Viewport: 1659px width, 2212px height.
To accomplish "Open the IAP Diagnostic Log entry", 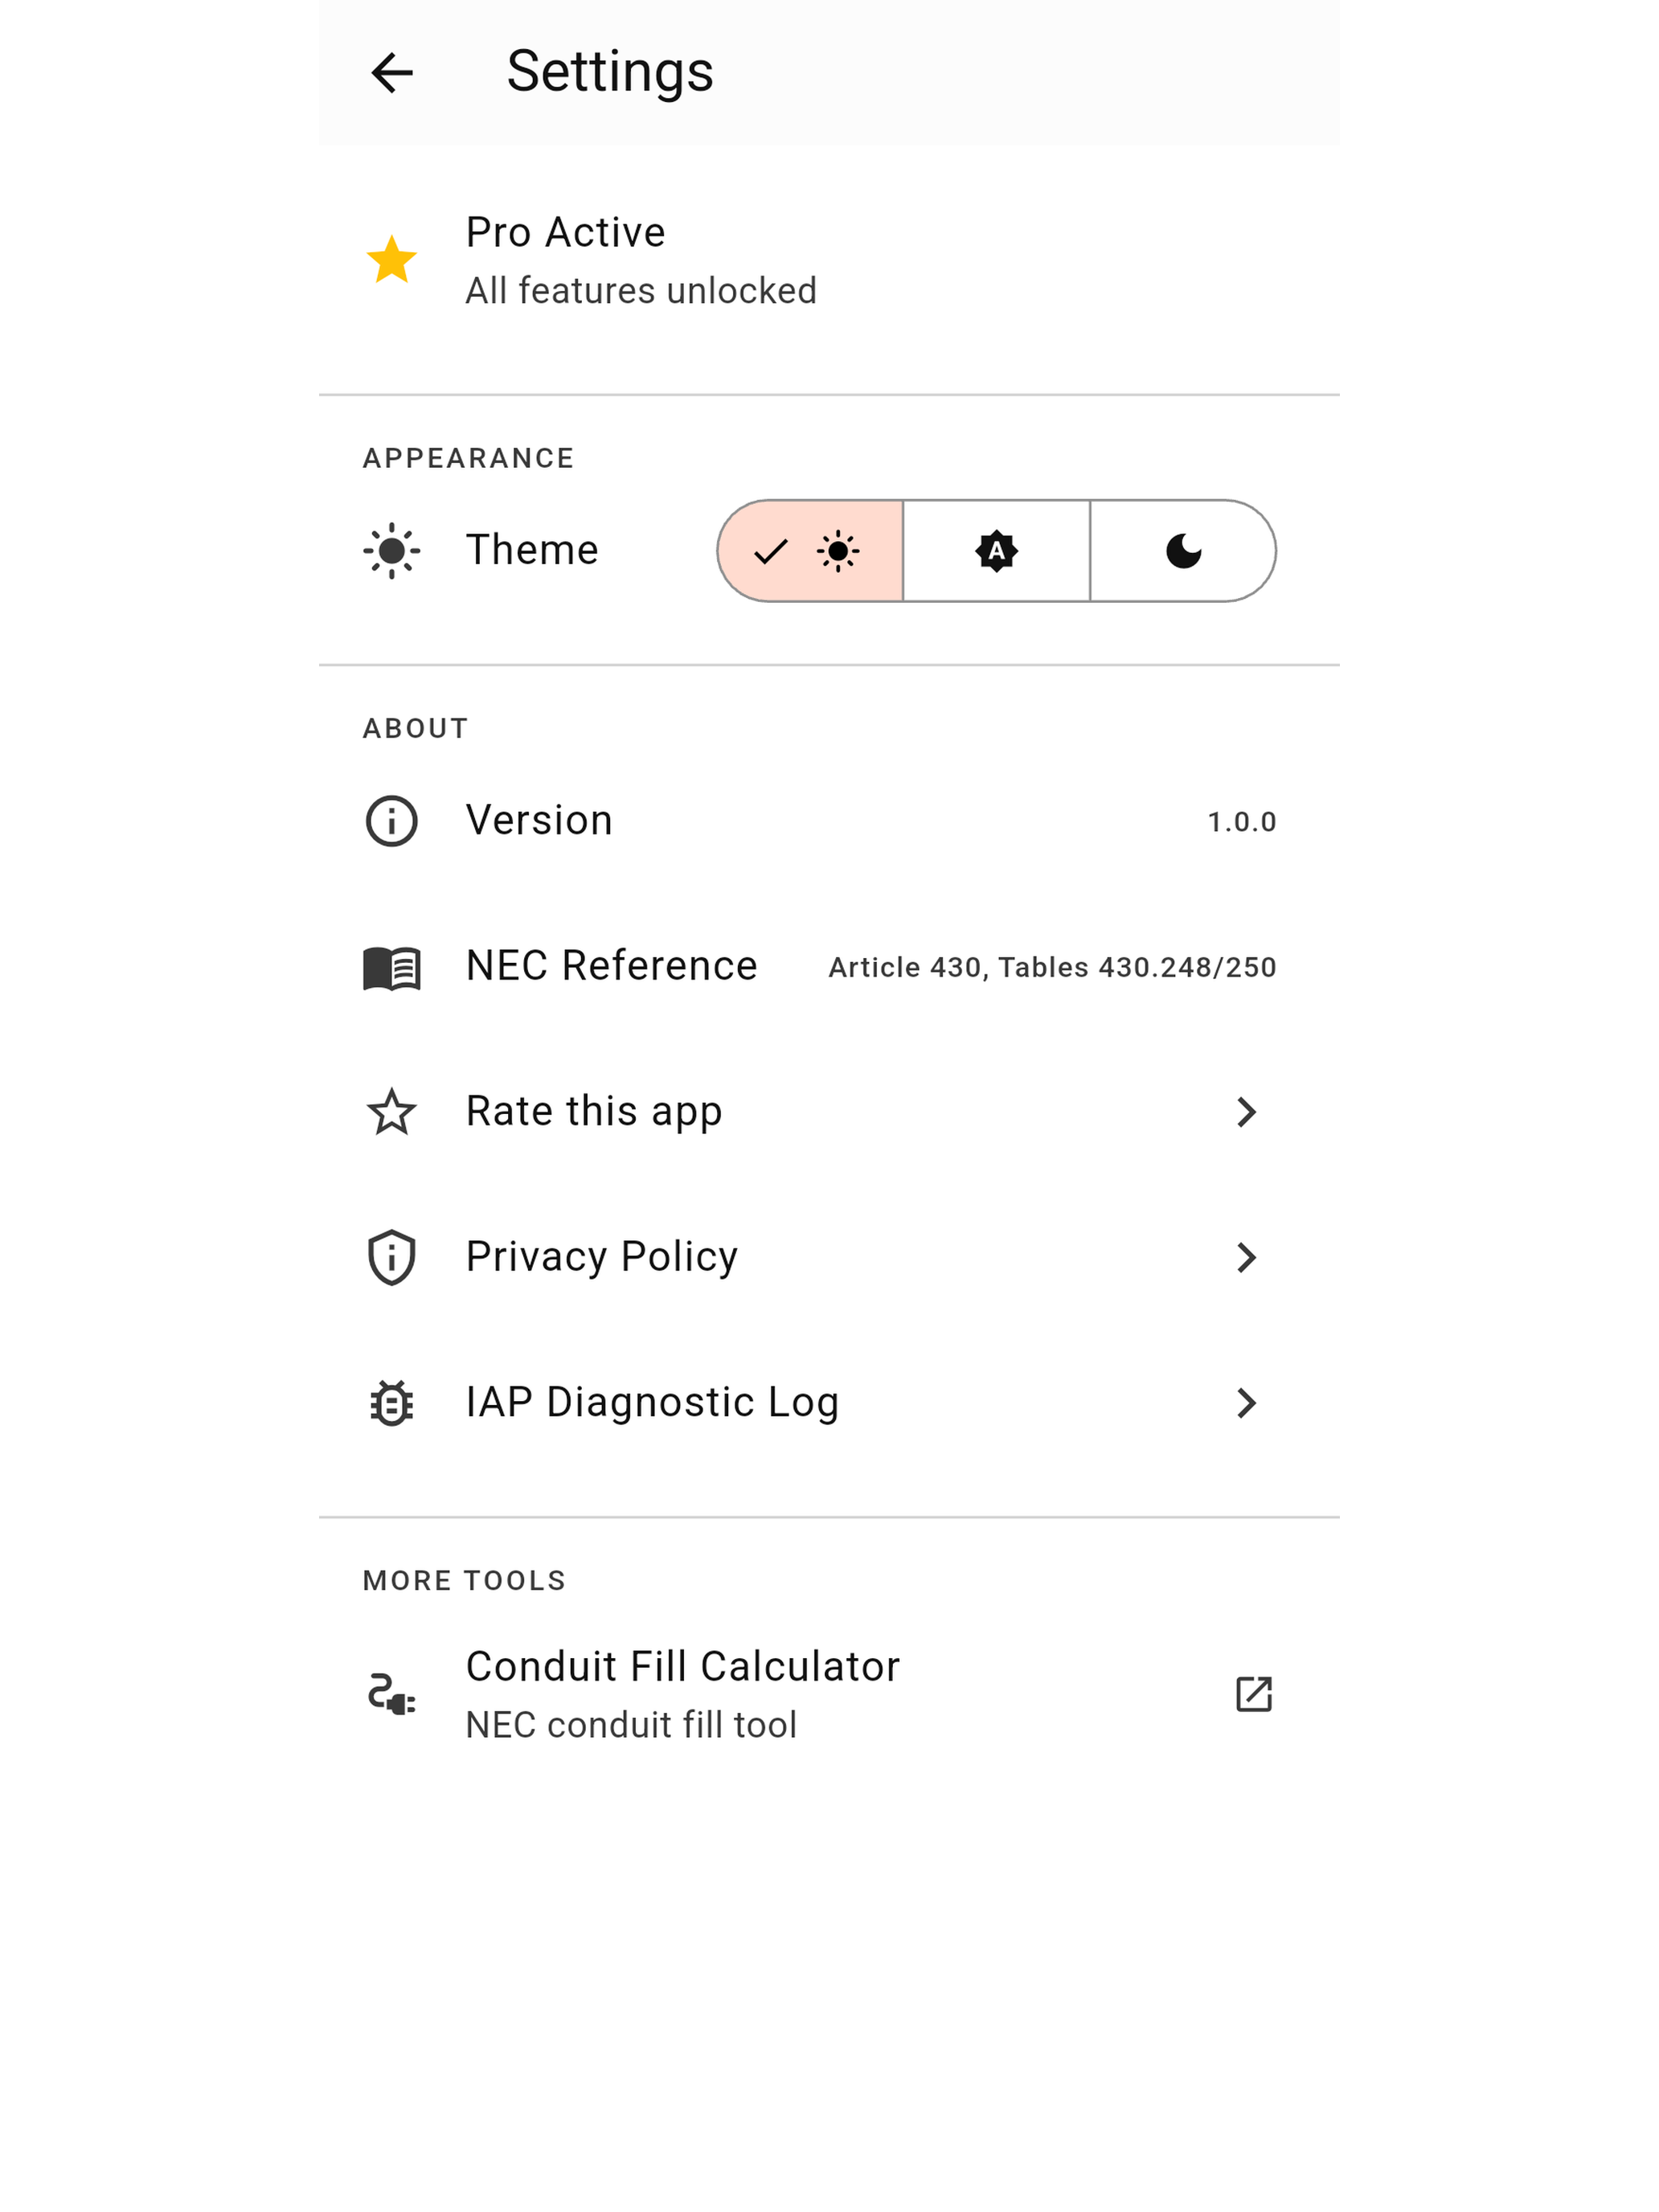I will click(829, 1403).
